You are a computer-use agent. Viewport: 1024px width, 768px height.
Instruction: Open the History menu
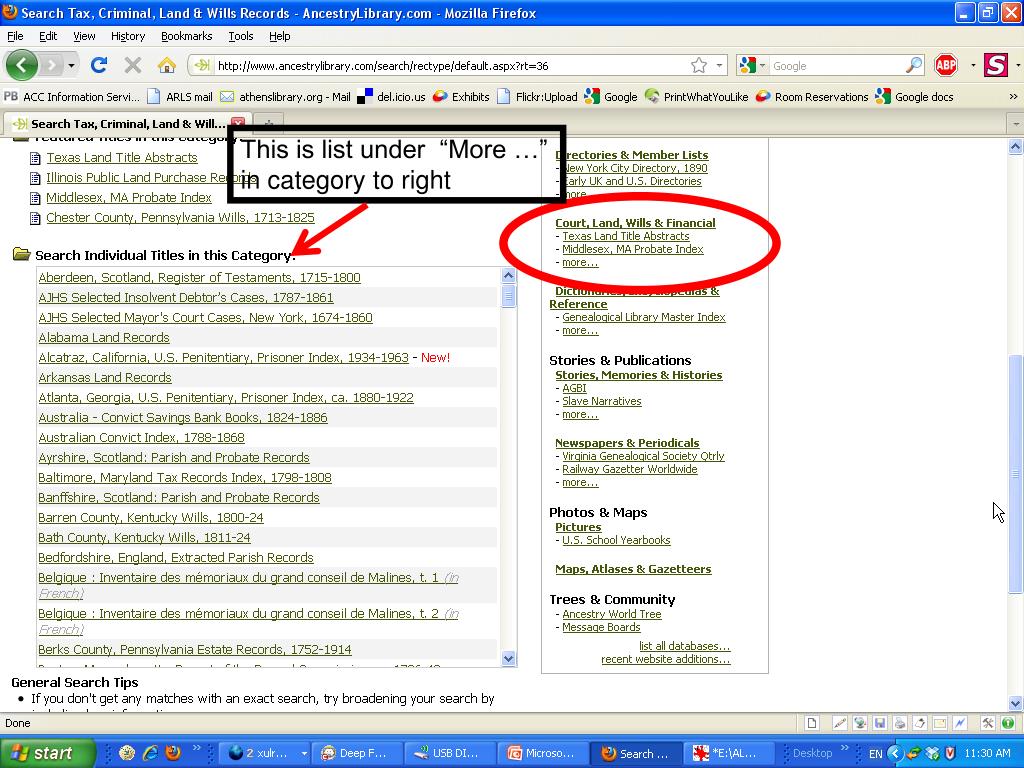point(127,36)
